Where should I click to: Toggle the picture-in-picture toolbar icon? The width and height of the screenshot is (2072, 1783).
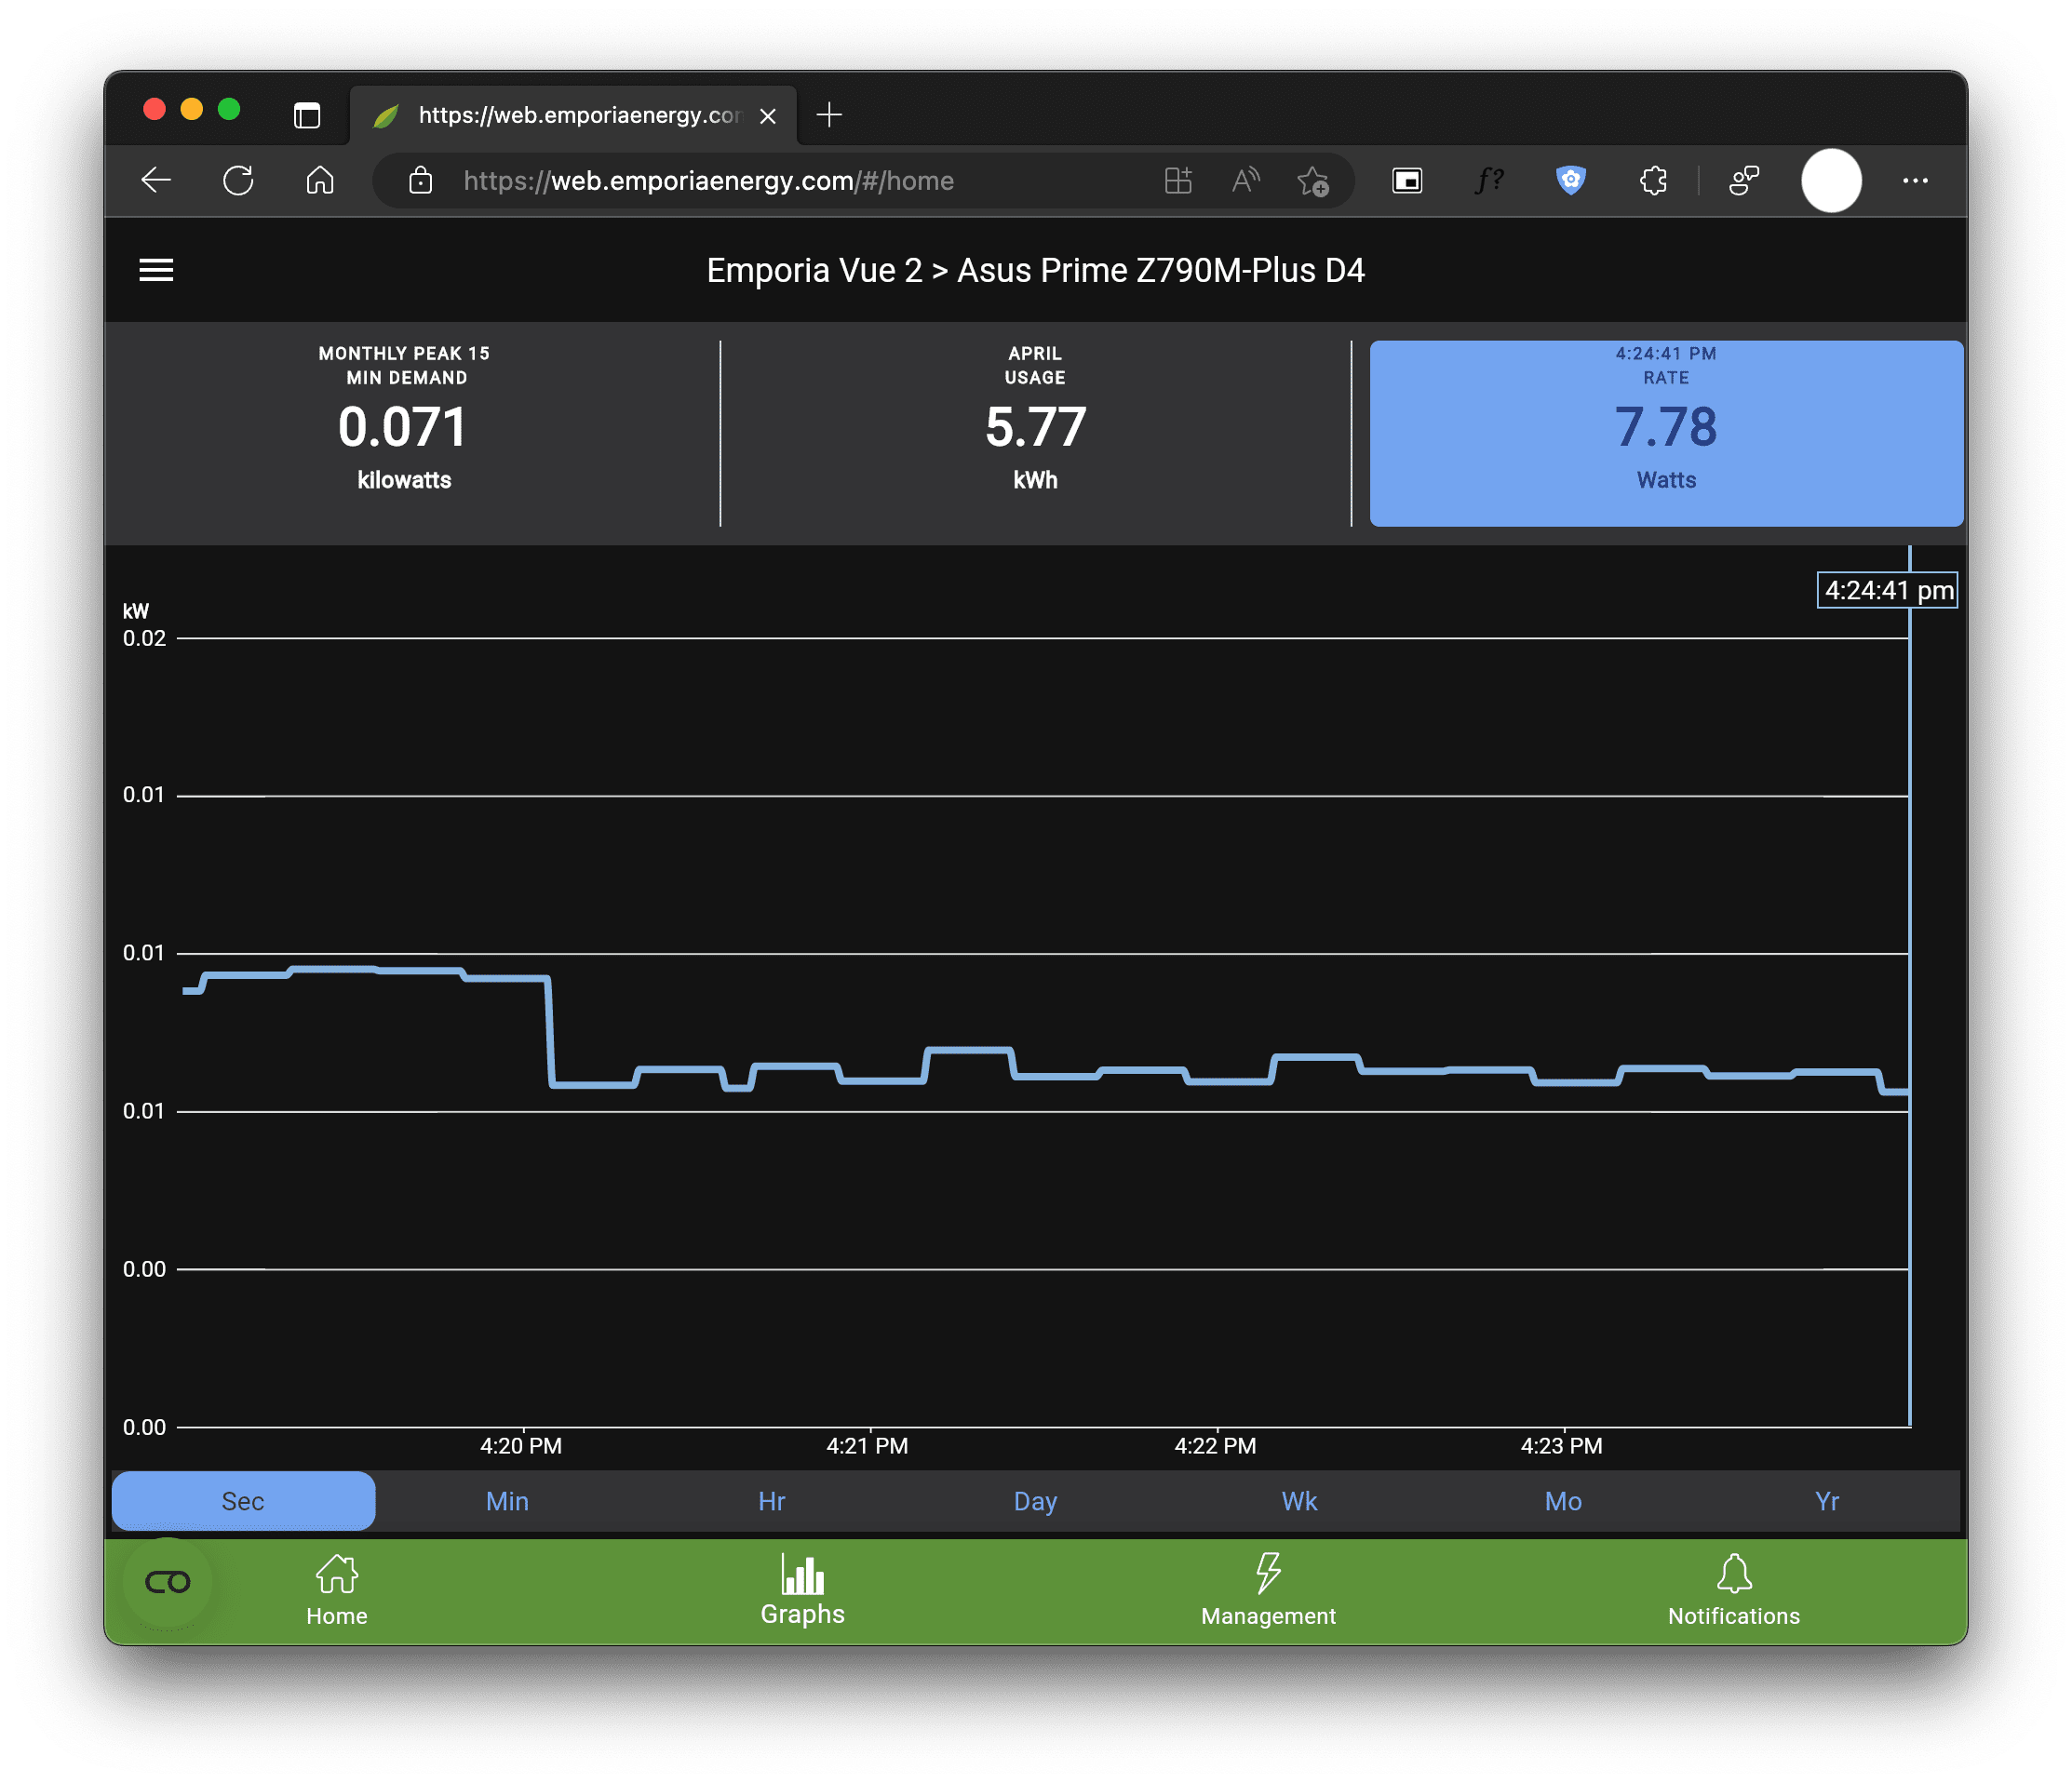click(x=1407, y=181)
